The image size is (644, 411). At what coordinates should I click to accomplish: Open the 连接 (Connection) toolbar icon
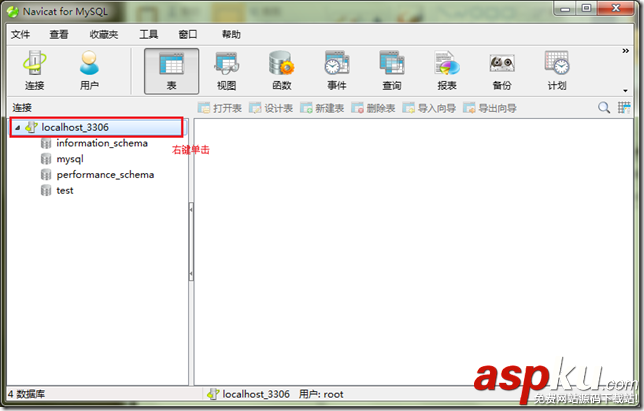pyautogui.click(x=34, y=71)
